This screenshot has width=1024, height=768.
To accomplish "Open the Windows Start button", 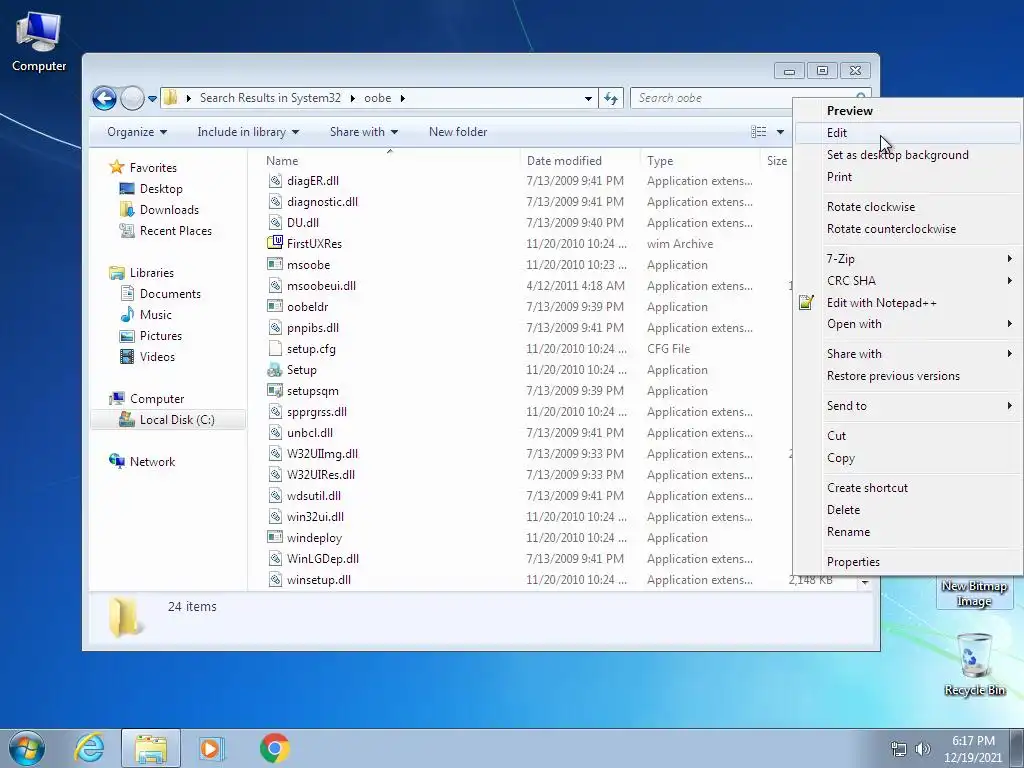I will 26,748.
